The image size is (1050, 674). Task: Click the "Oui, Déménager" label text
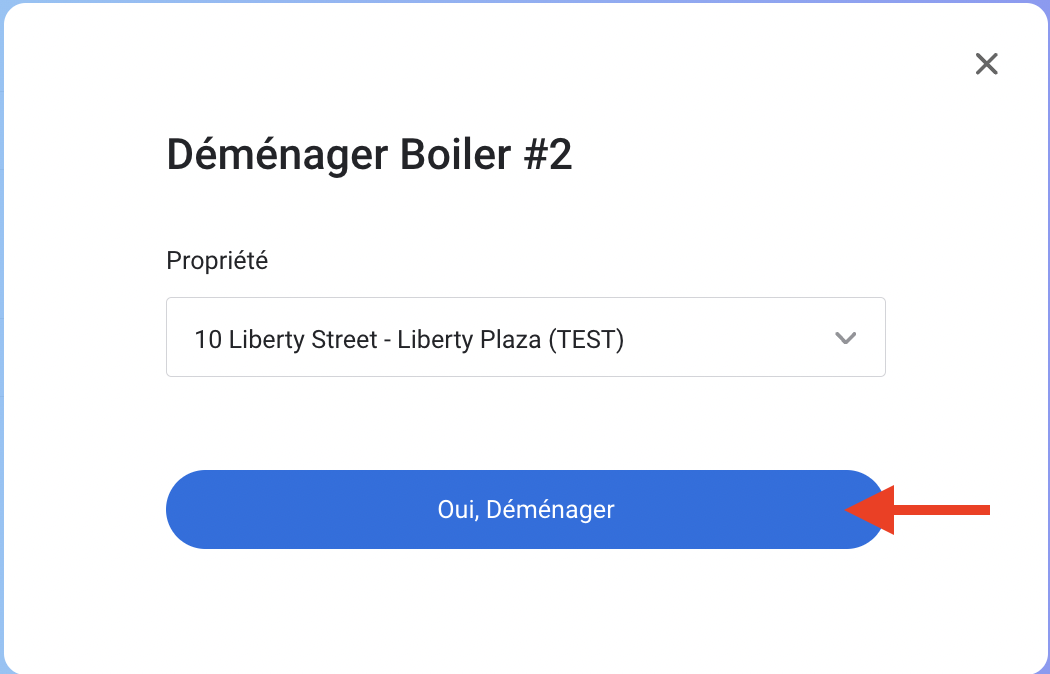pos(525,510)
